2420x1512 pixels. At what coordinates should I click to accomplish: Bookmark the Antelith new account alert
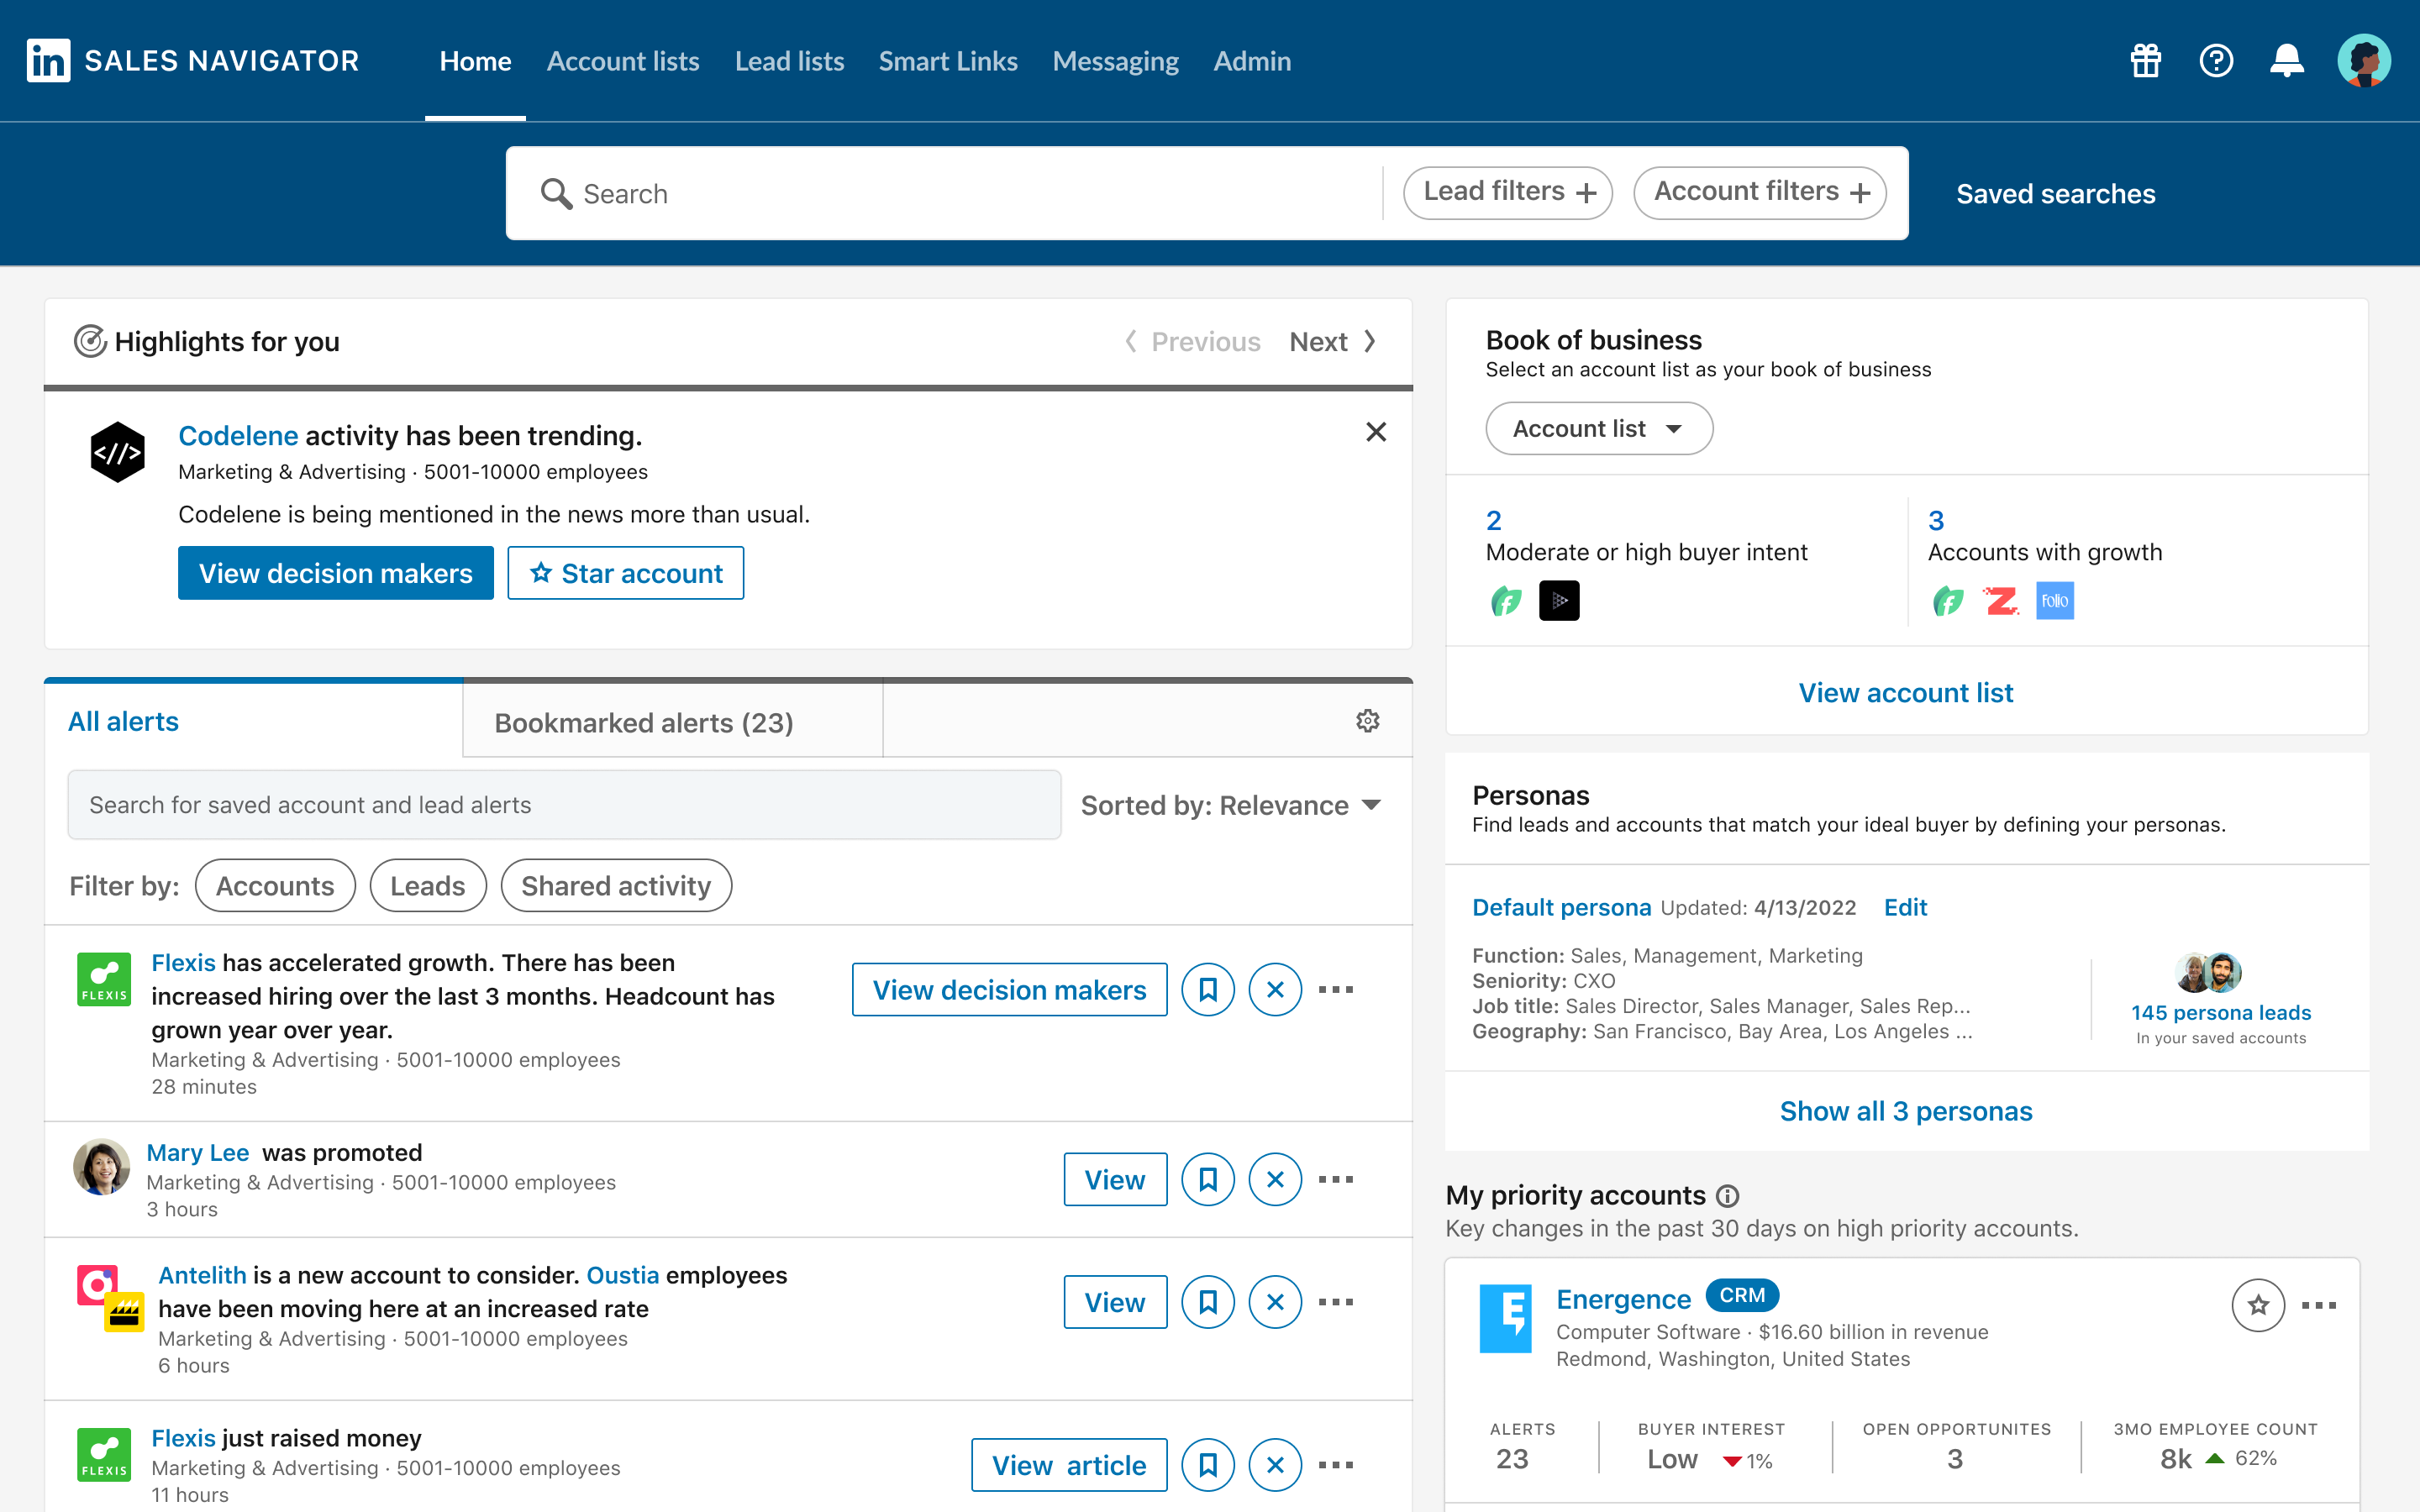pyautogui.click(x=1208, y=1302)
